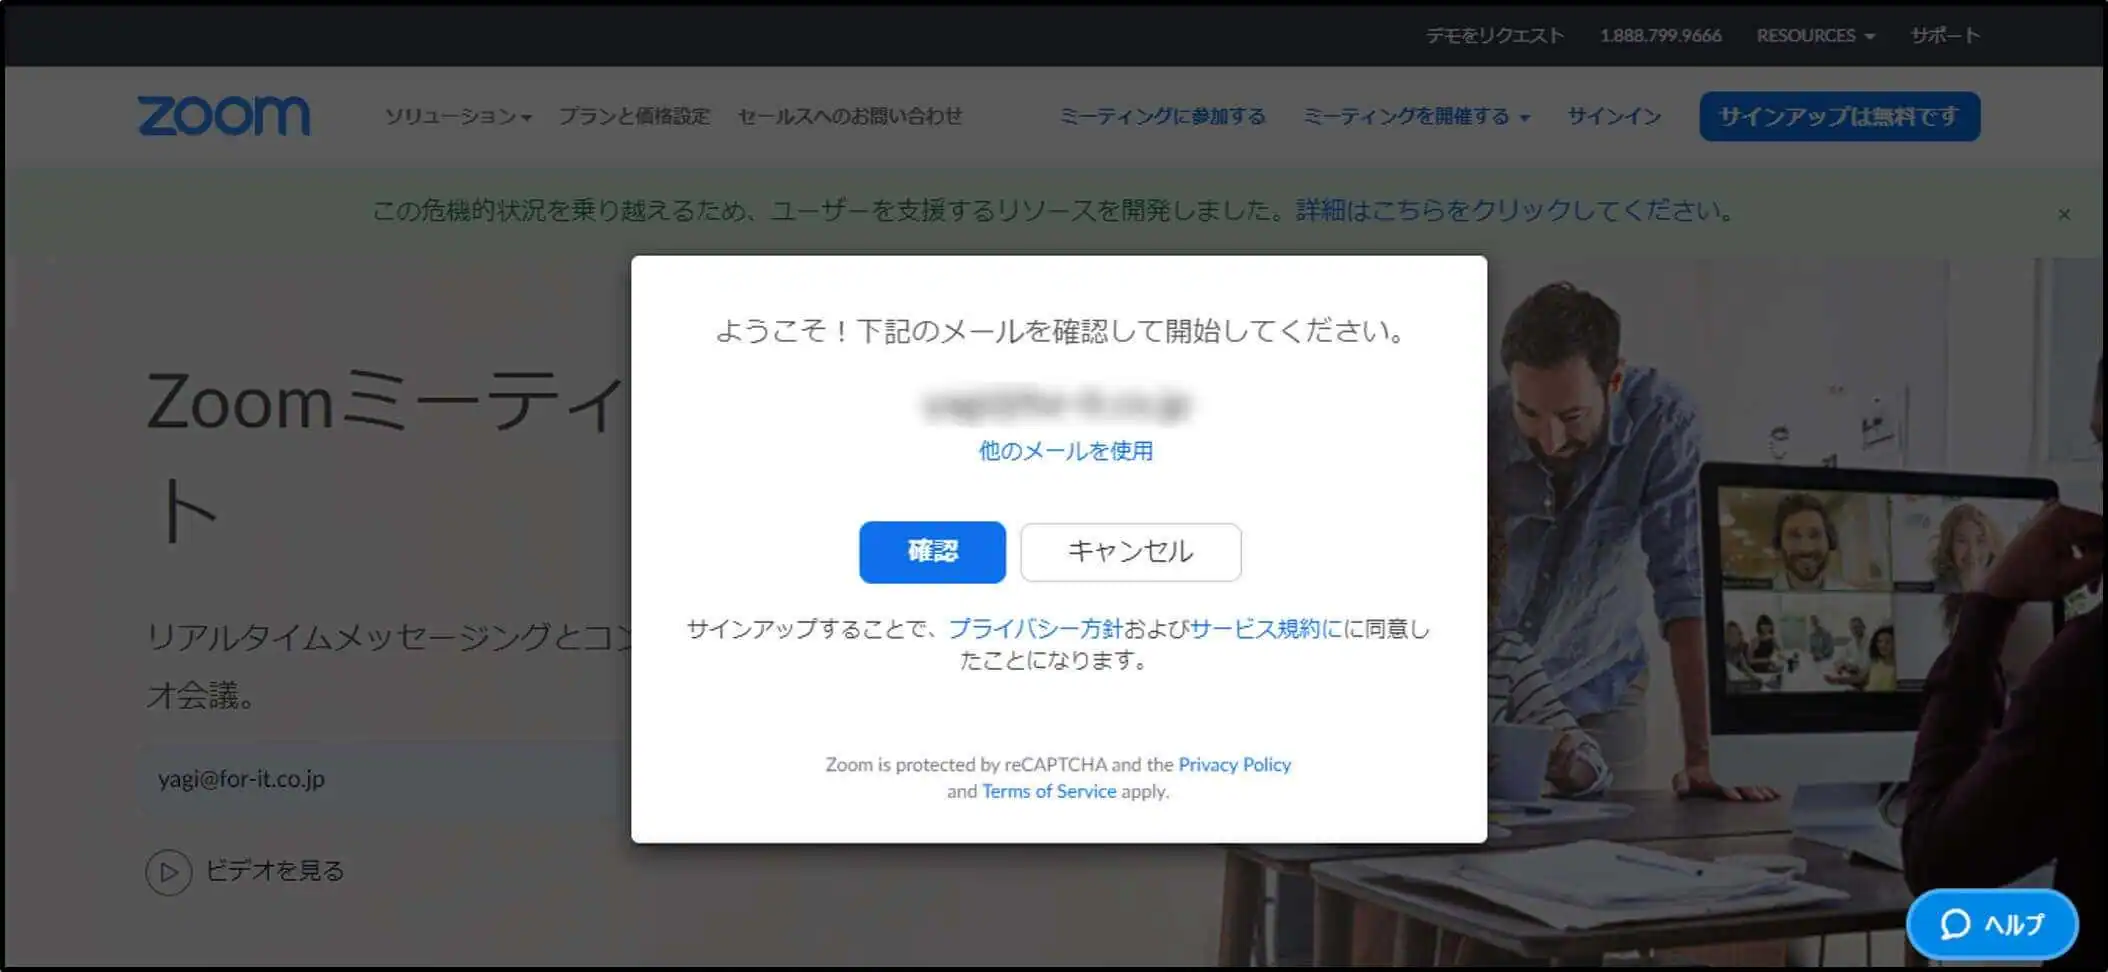Click the play icon next to ビデオを見る
The width and height of the screenshot is (2108, 972).
pyautogui.click(x=168, y=872)
